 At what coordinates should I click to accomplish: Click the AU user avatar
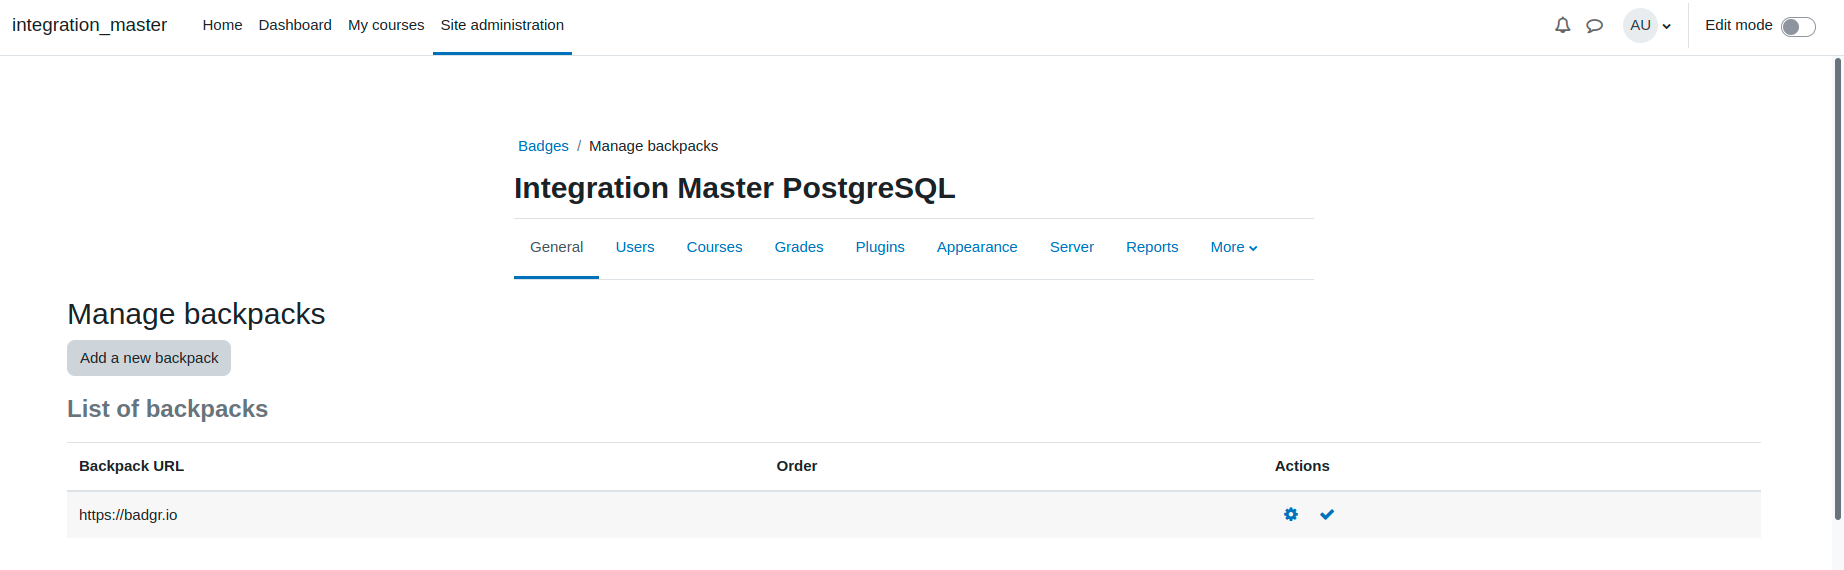point(1640,25)
